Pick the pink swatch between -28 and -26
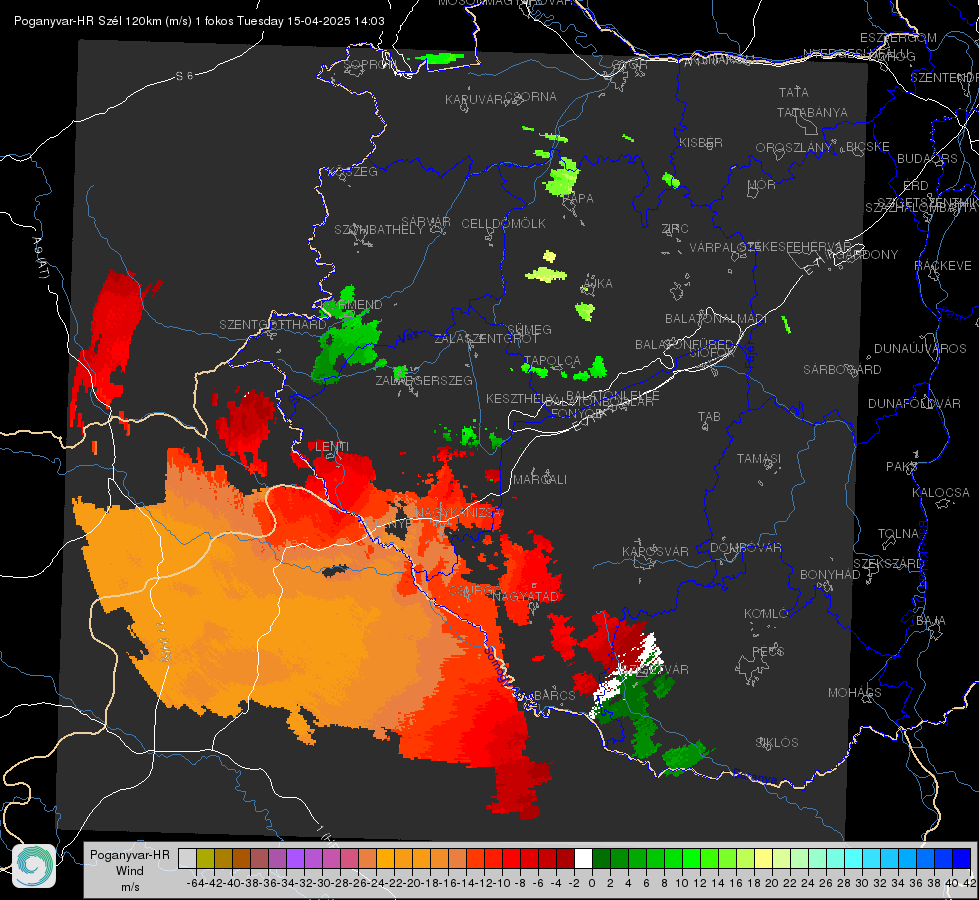 point(349,859)
